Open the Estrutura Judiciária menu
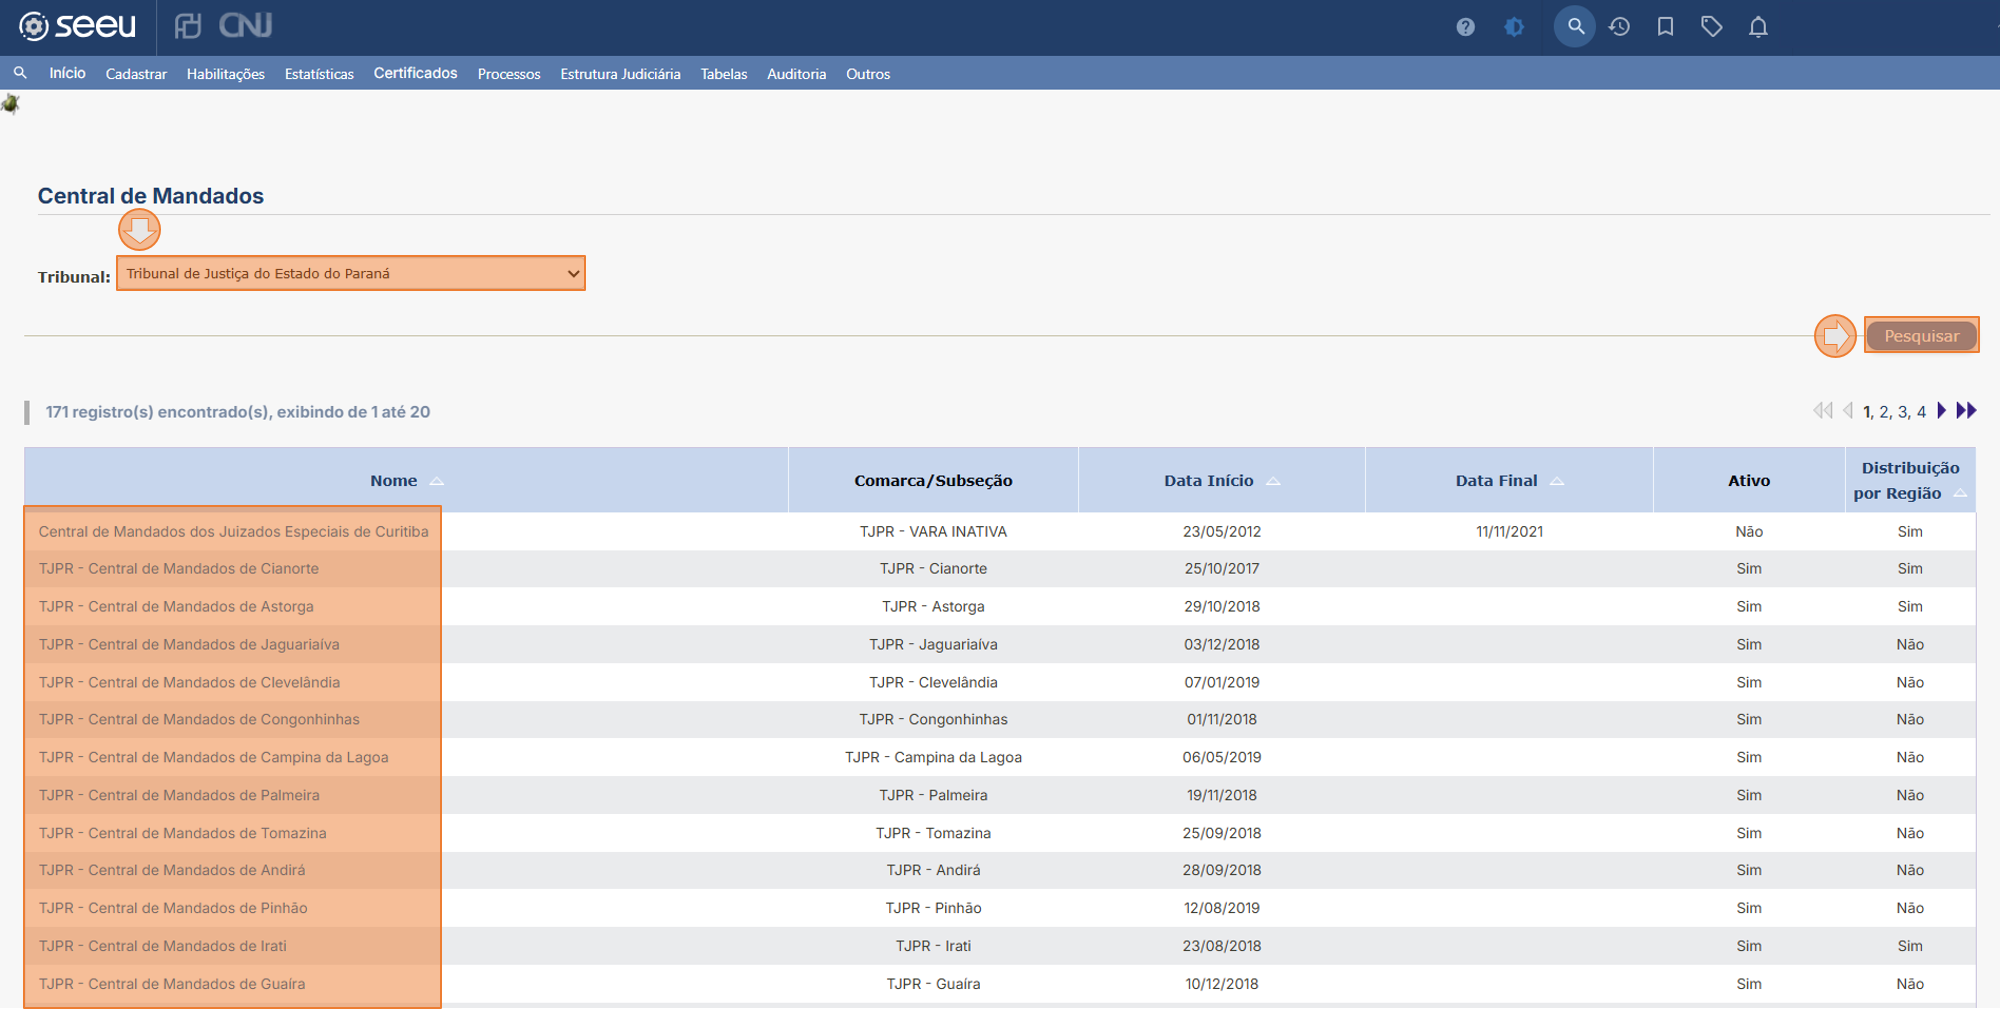Viewport: 2000px width, 1009px height. 620,74
